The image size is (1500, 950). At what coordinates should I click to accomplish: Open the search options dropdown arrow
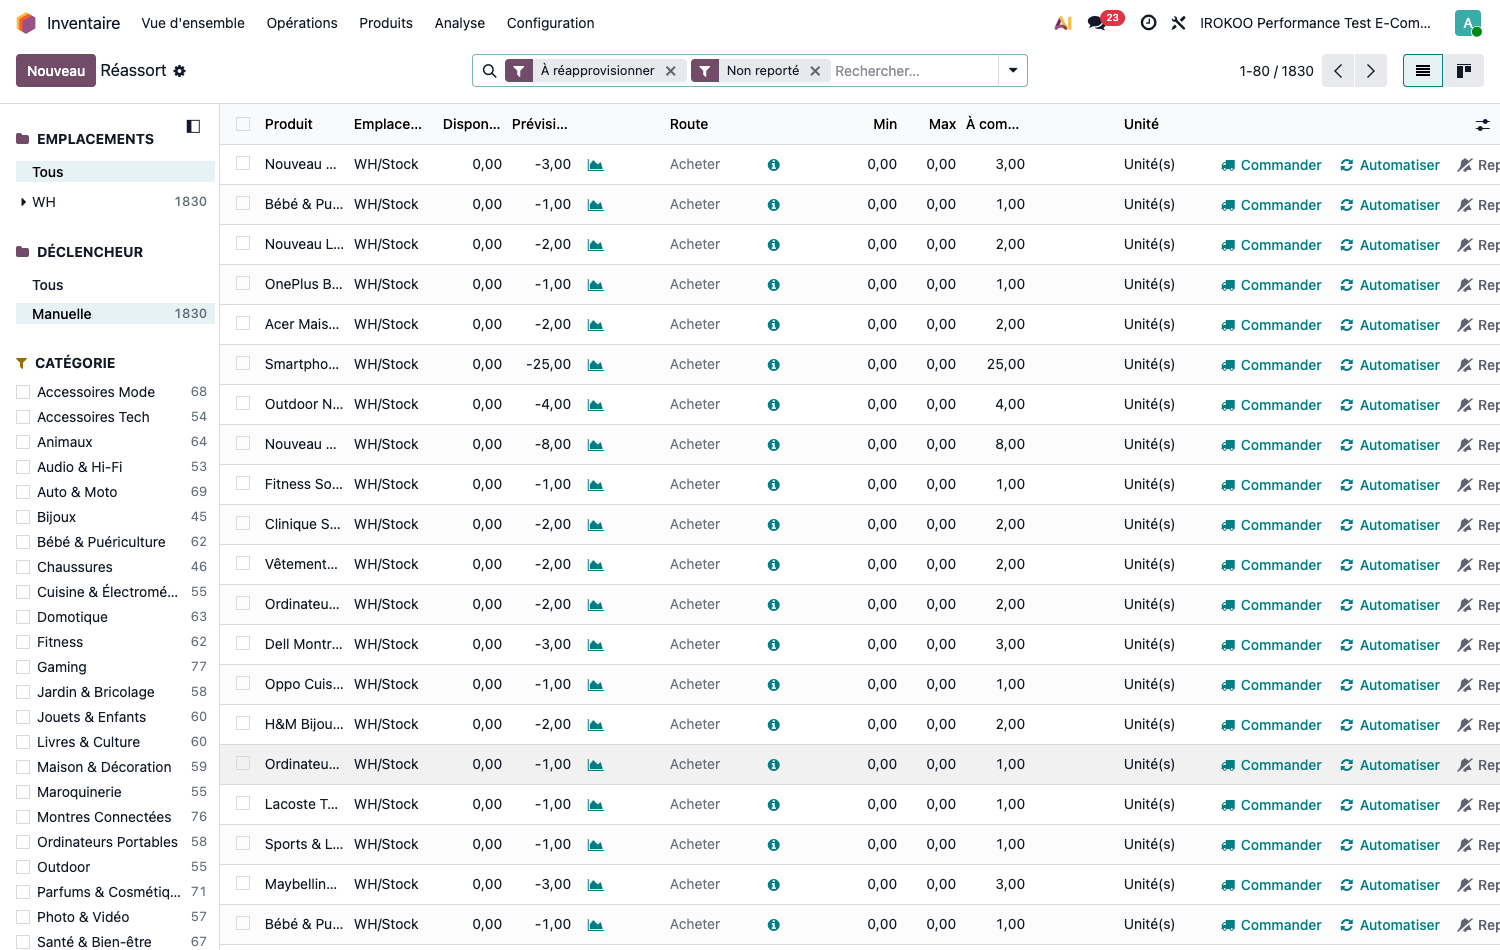click(x=1013, y=71)
